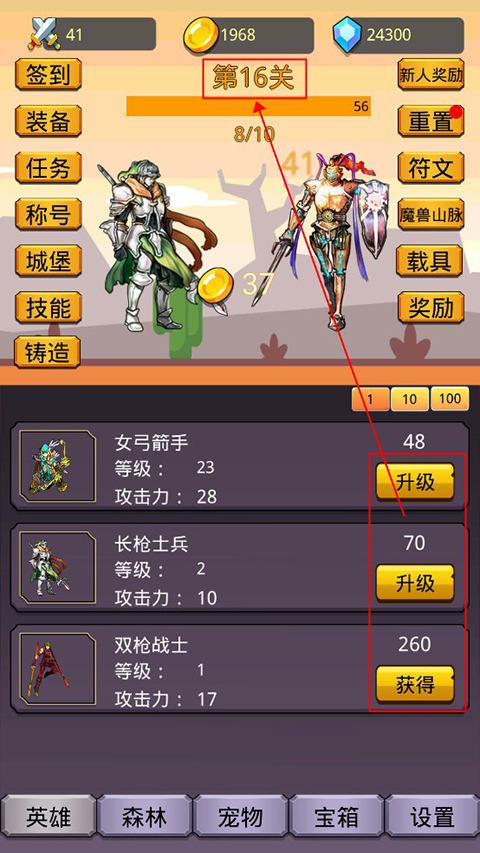Open the 宝箱 tab
Viewport: 480px width, 853px height.
click(x=336, y=817)
